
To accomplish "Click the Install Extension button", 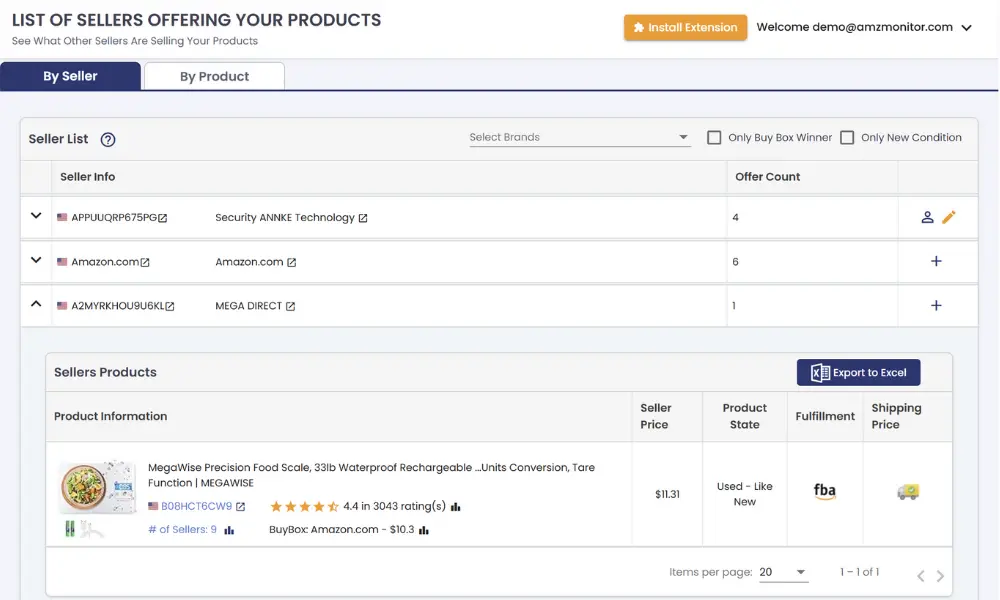I will tap(685, 27).
